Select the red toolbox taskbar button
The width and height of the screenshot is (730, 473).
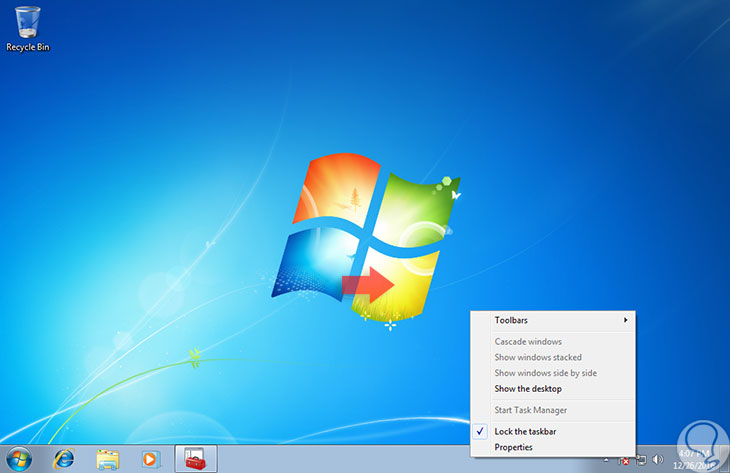point(196,459)
